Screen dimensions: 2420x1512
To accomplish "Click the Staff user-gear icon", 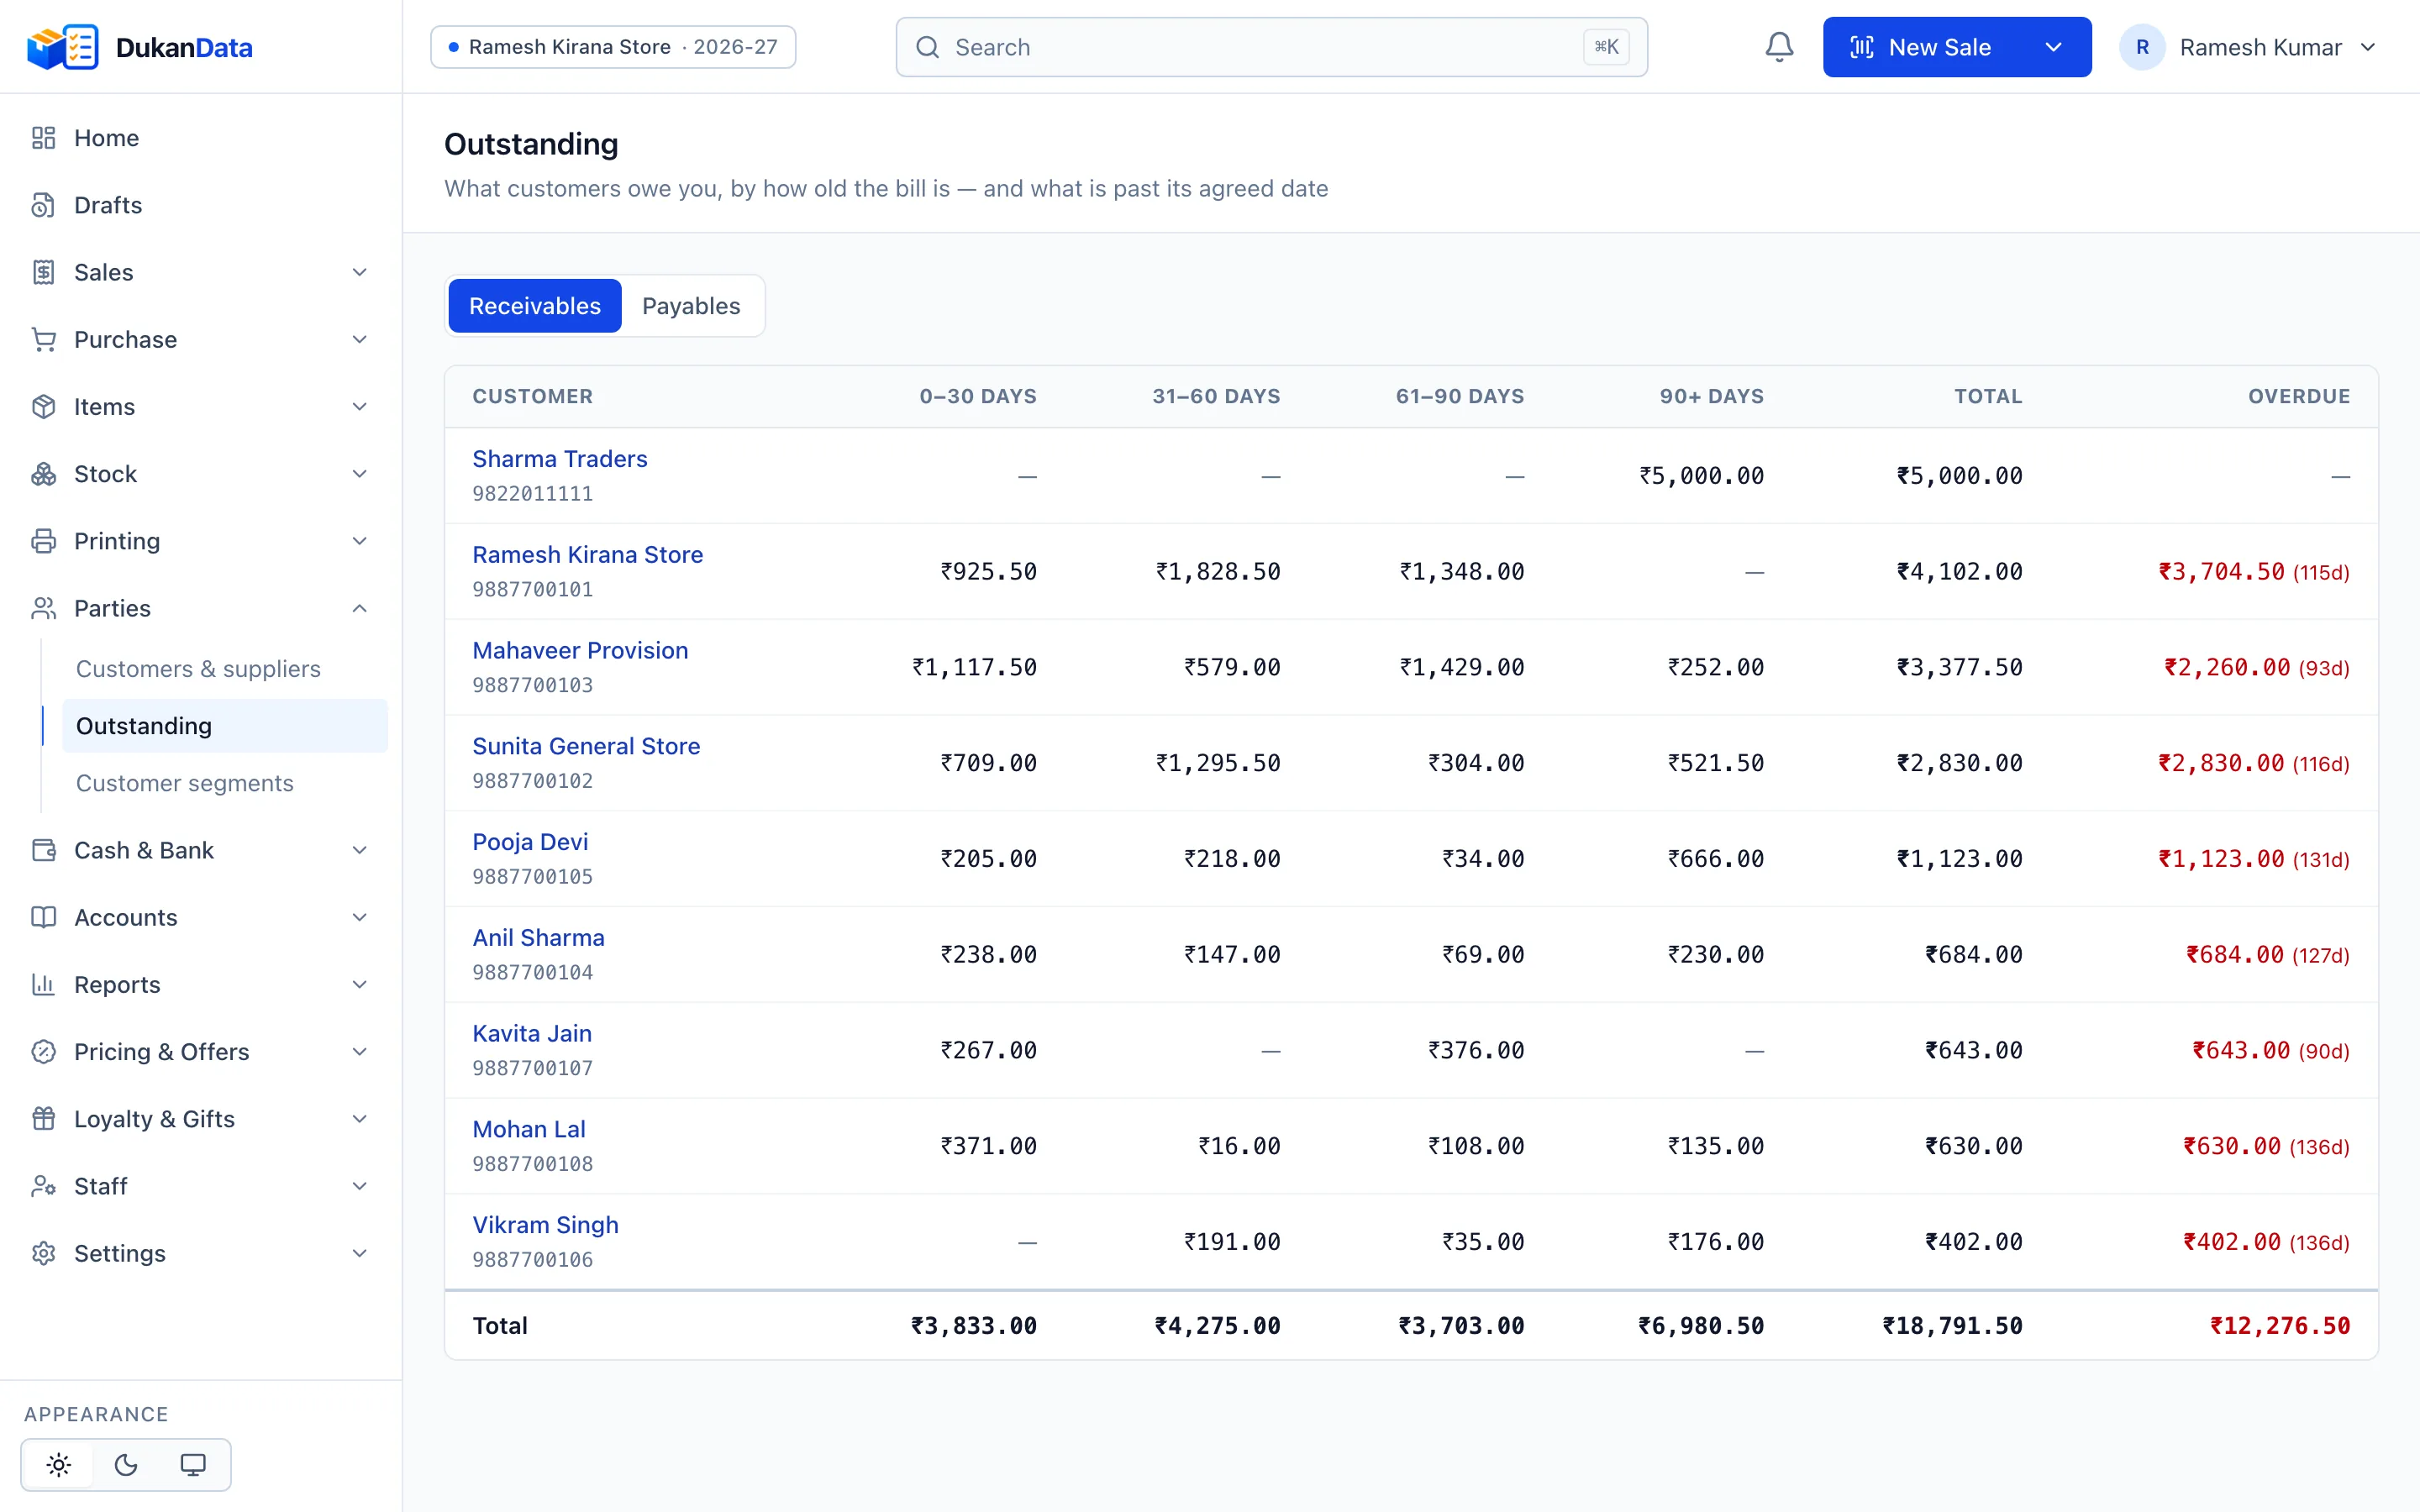I will point(43,1186).
